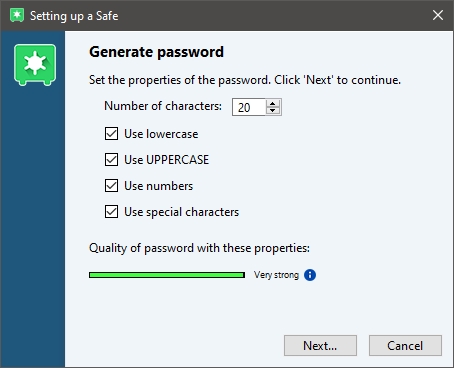454x368 pixels.
Task: Click the Next... button
Action: 320,346
